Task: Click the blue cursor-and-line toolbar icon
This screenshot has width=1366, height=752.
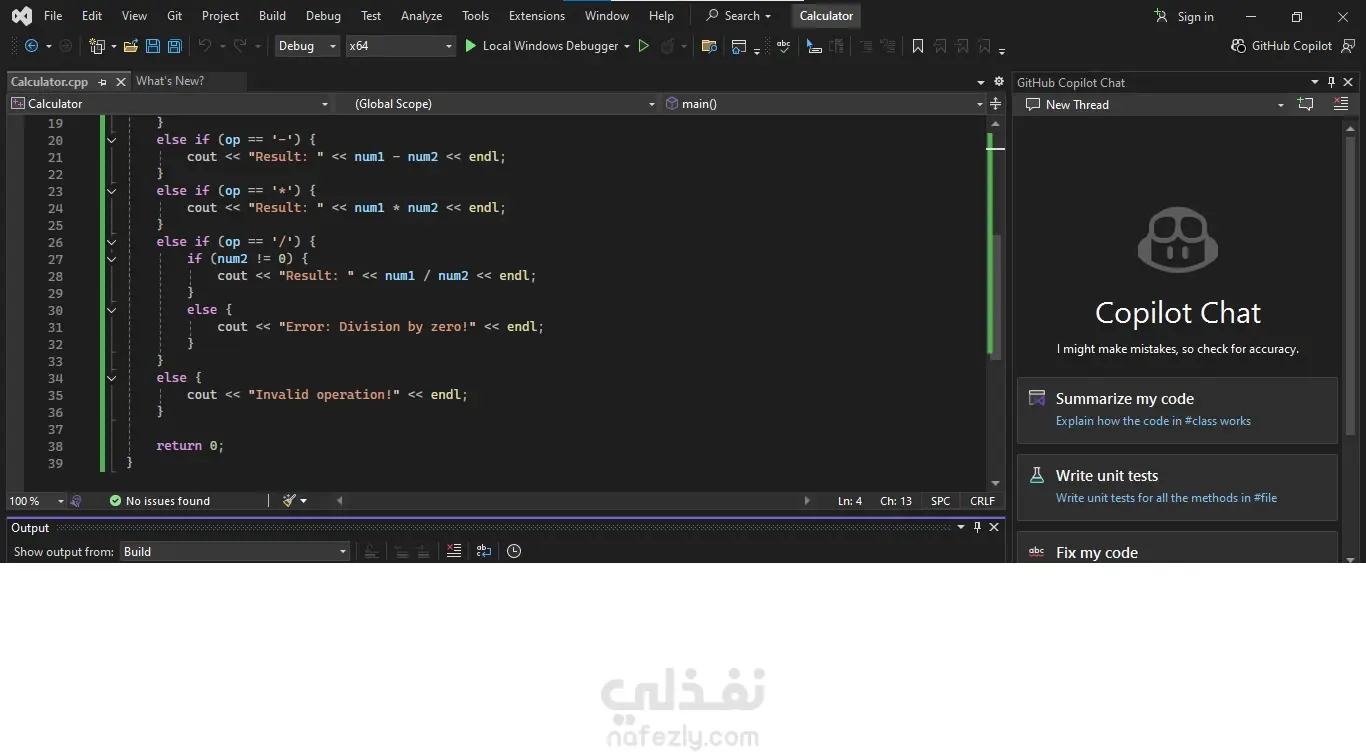Action: 814,46
